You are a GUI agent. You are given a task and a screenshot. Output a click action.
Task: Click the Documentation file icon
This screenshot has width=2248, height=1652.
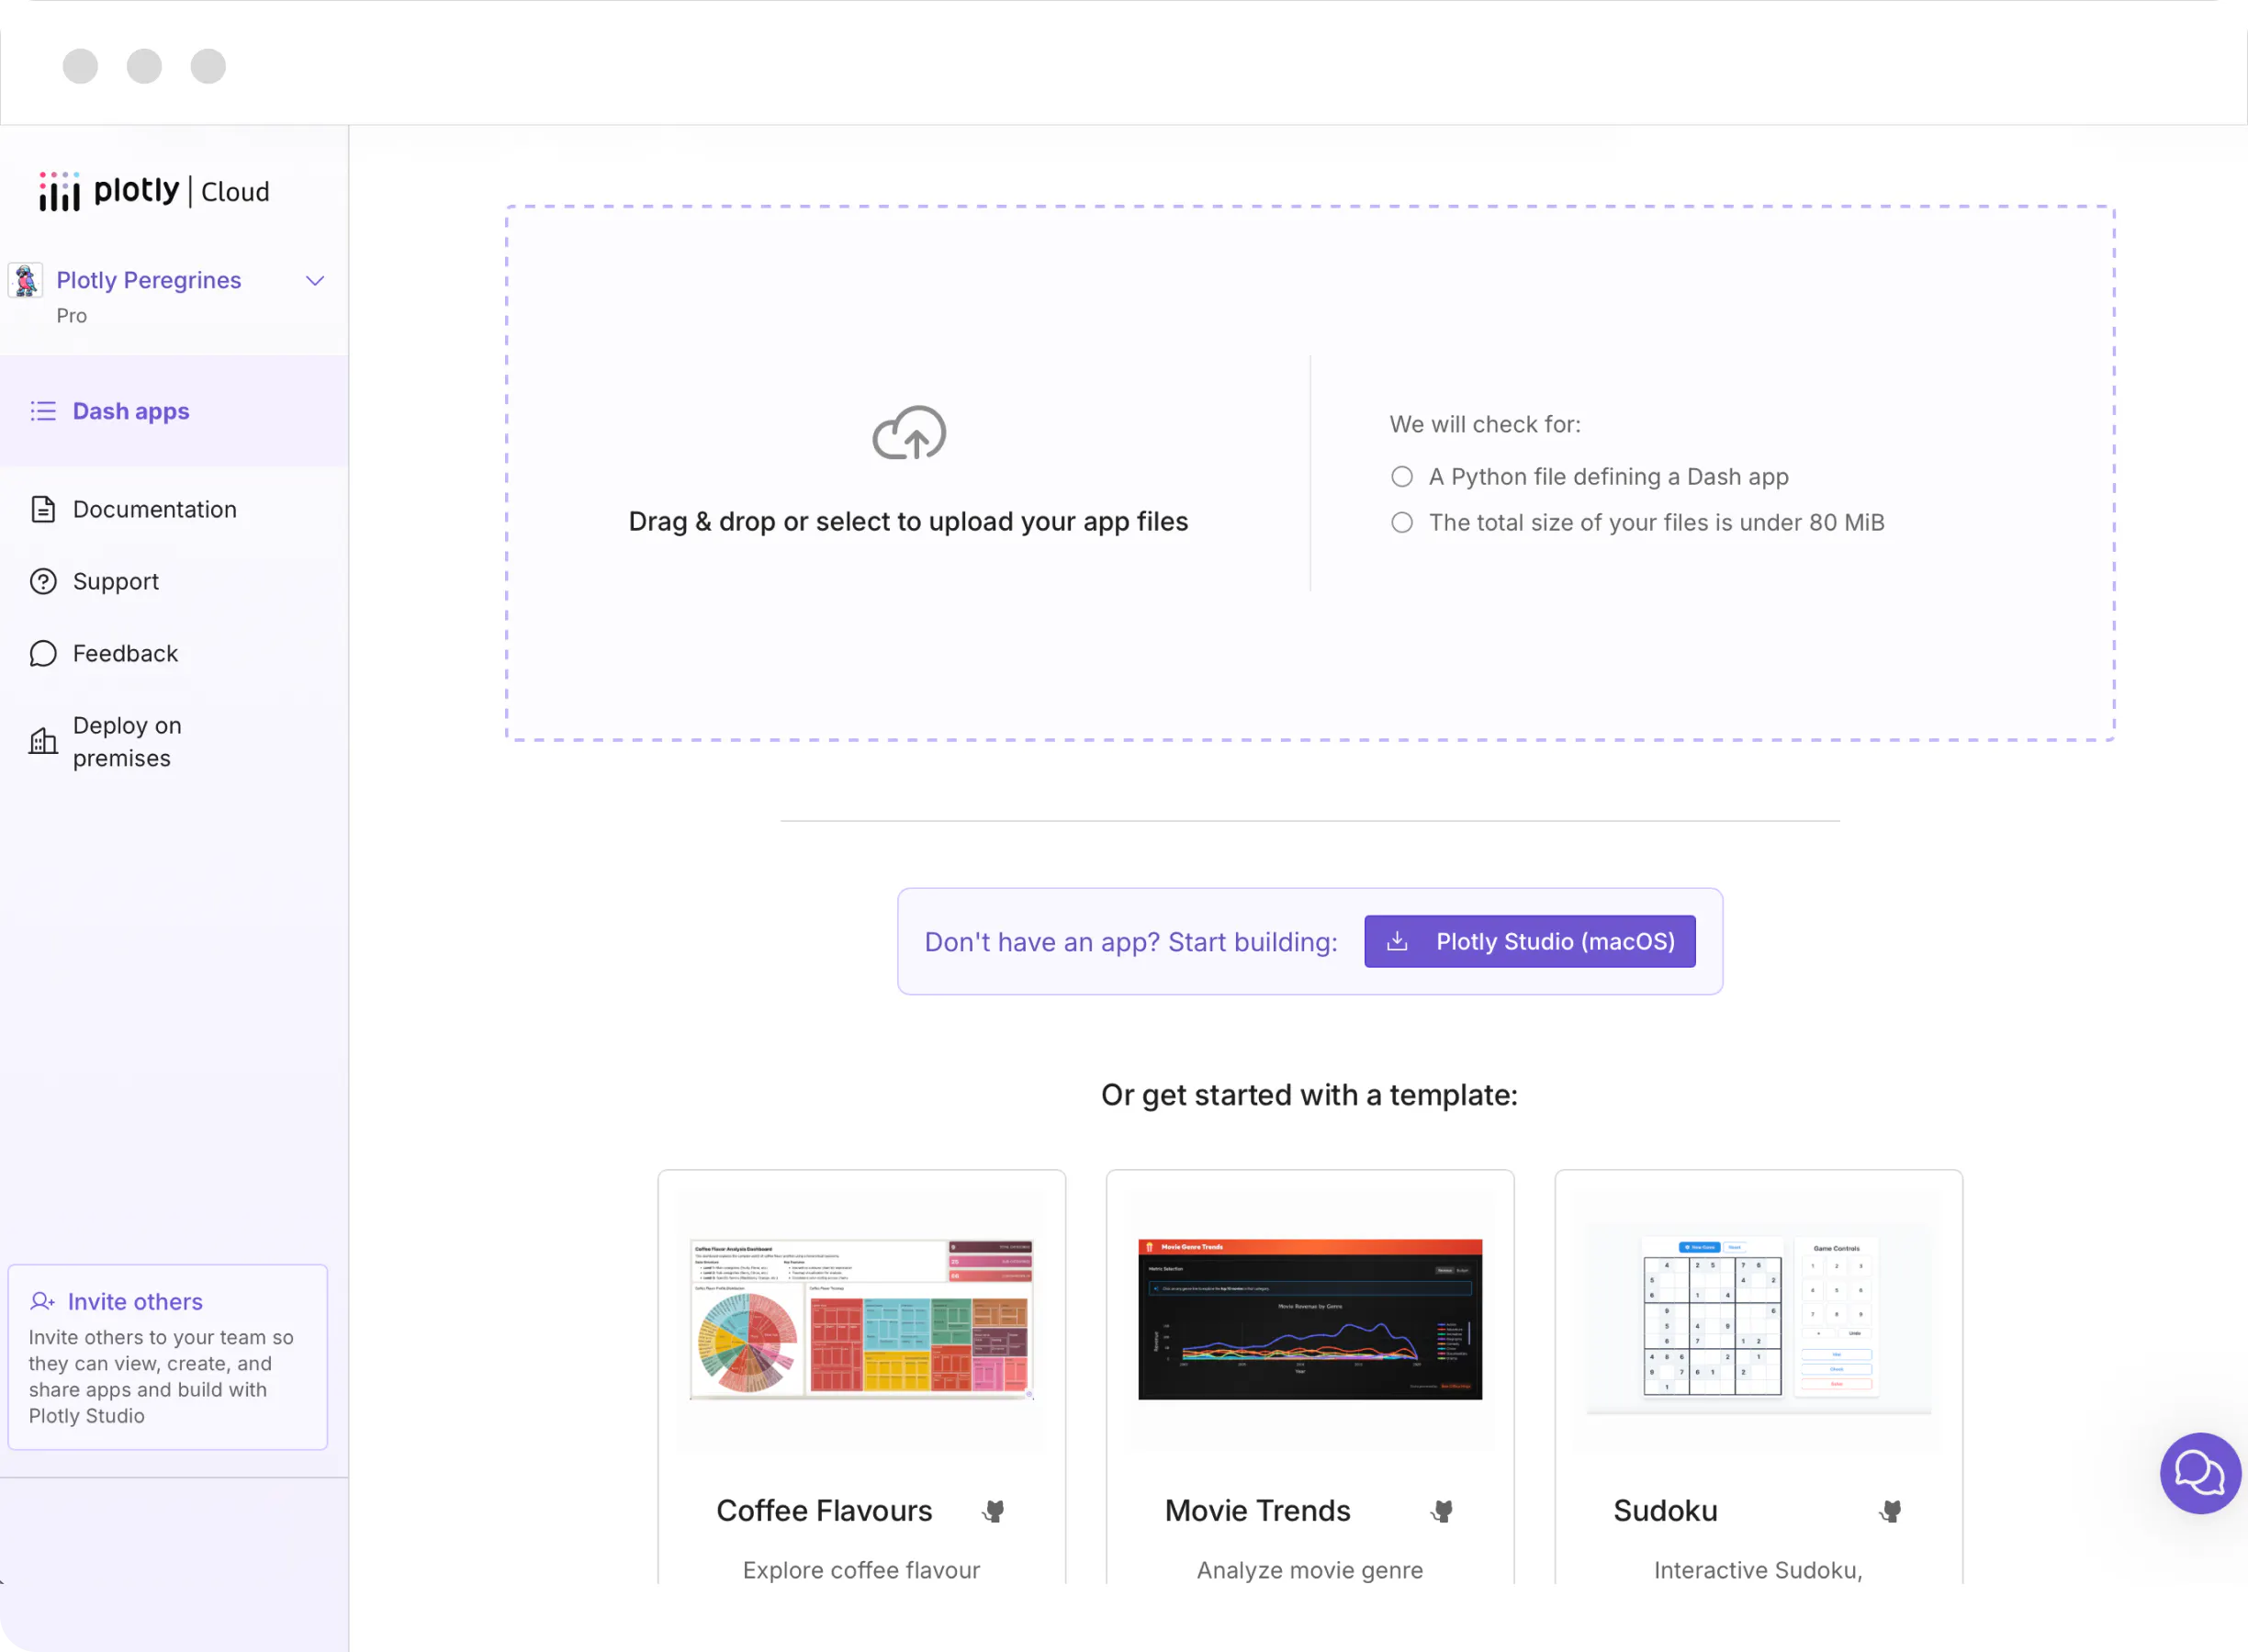pyautogui.click(x=43, y=509)
